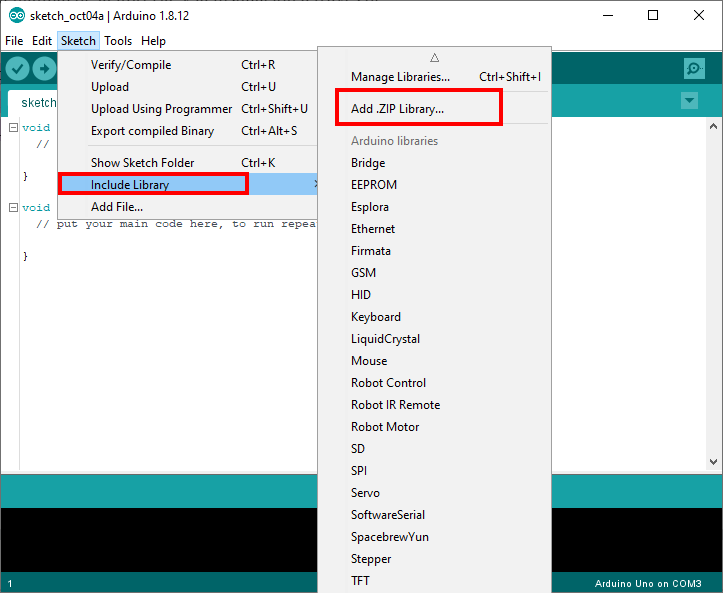
Task: Click the Verify checkmark toolbar button
Action: click(x=18, y=69)
